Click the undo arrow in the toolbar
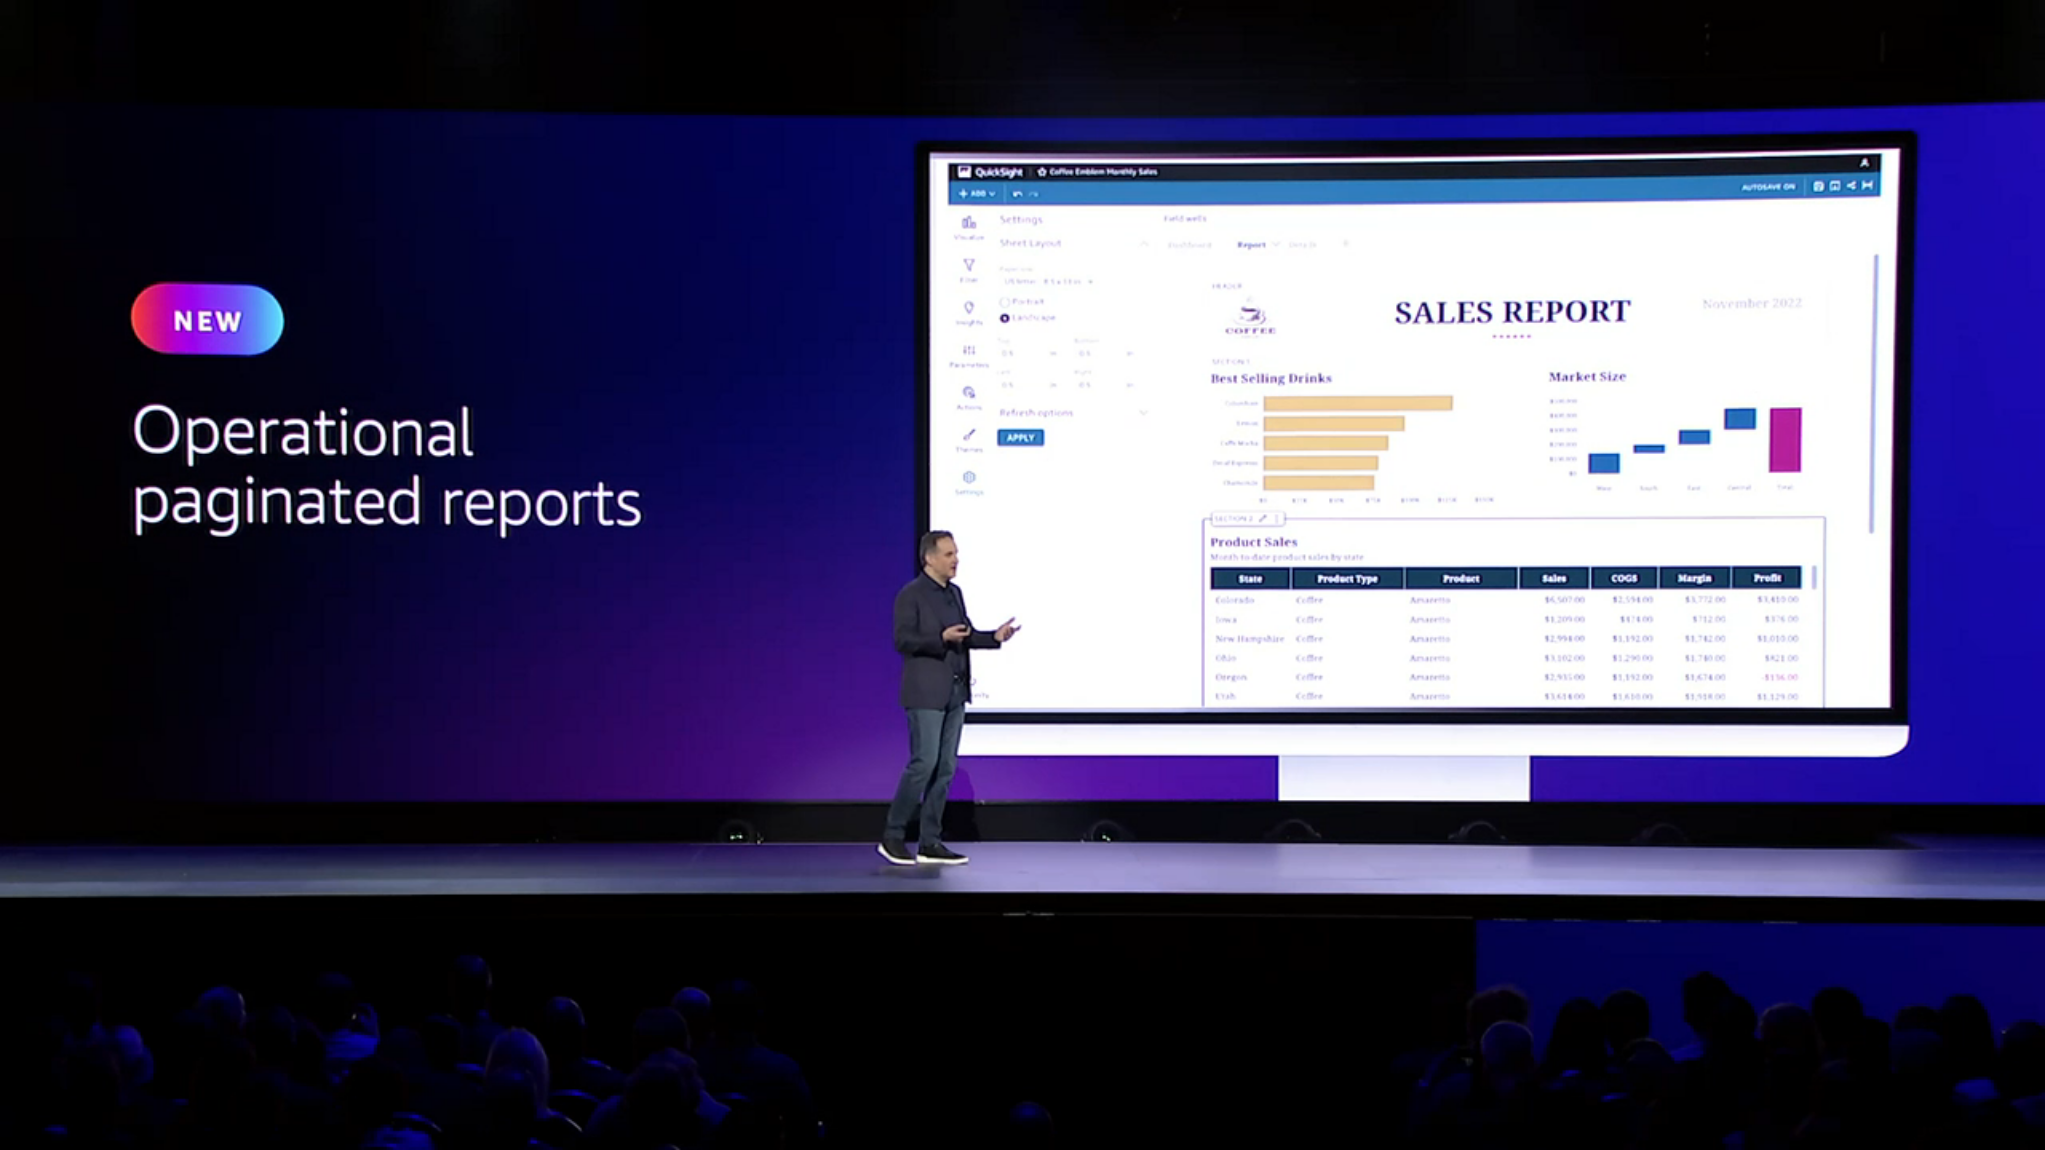The width and height of the screenshot is (2045, 1150). click(1017, 194)
